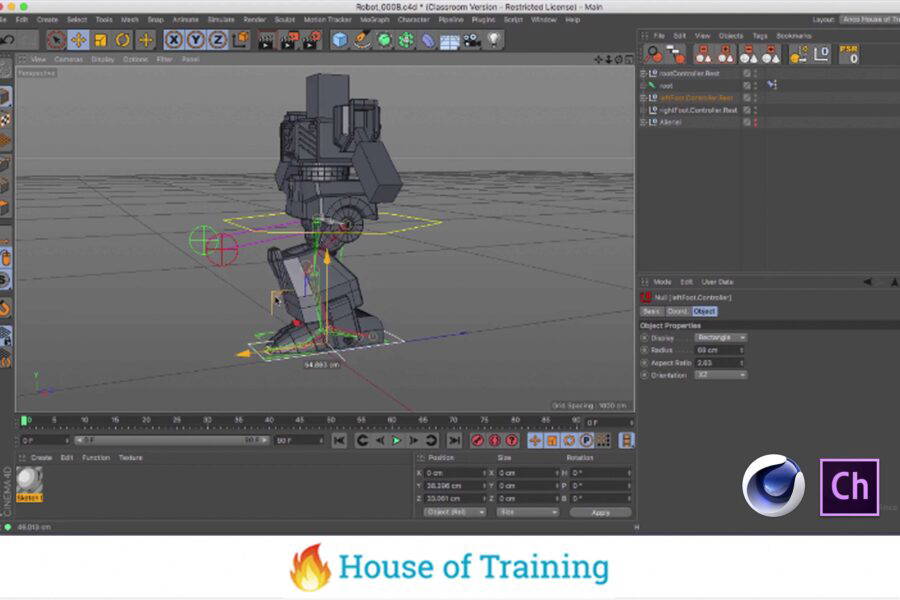
Task: Render to Picture Viewer icon
Action: click(288, 40)
